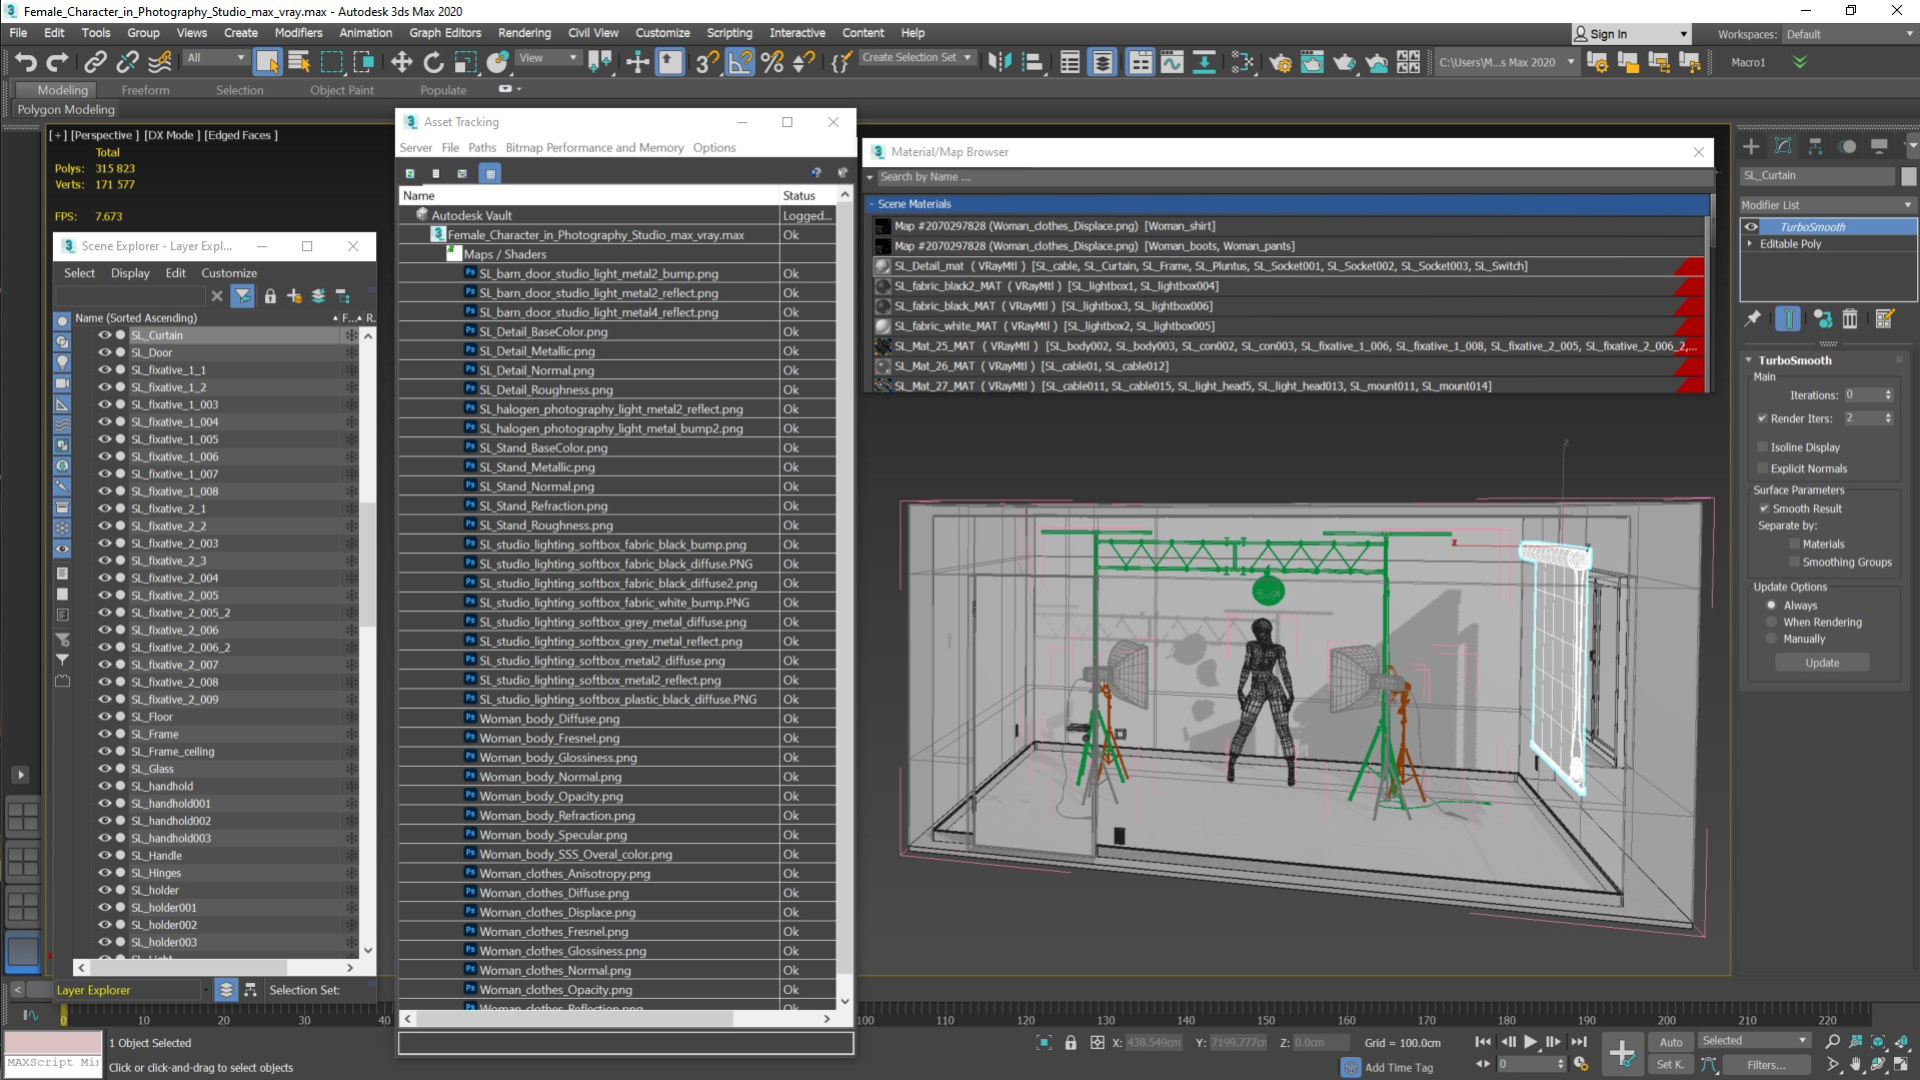
Task: Check Separate by Materials checkbox
Action: click(x=1795, y=544)
